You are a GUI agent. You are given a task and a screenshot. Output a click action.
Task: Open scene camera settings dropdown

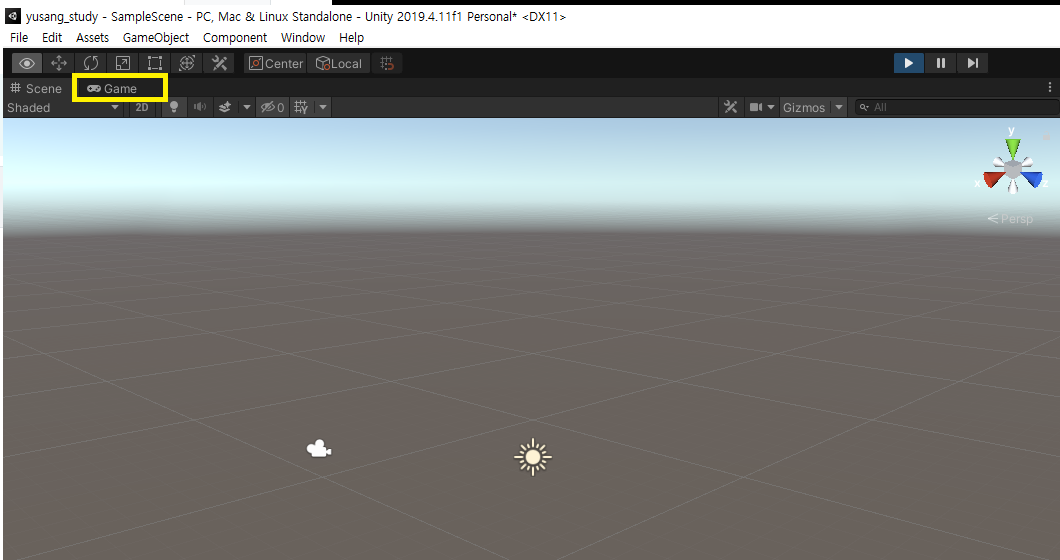pyautogui.click(x=761, y=108)
